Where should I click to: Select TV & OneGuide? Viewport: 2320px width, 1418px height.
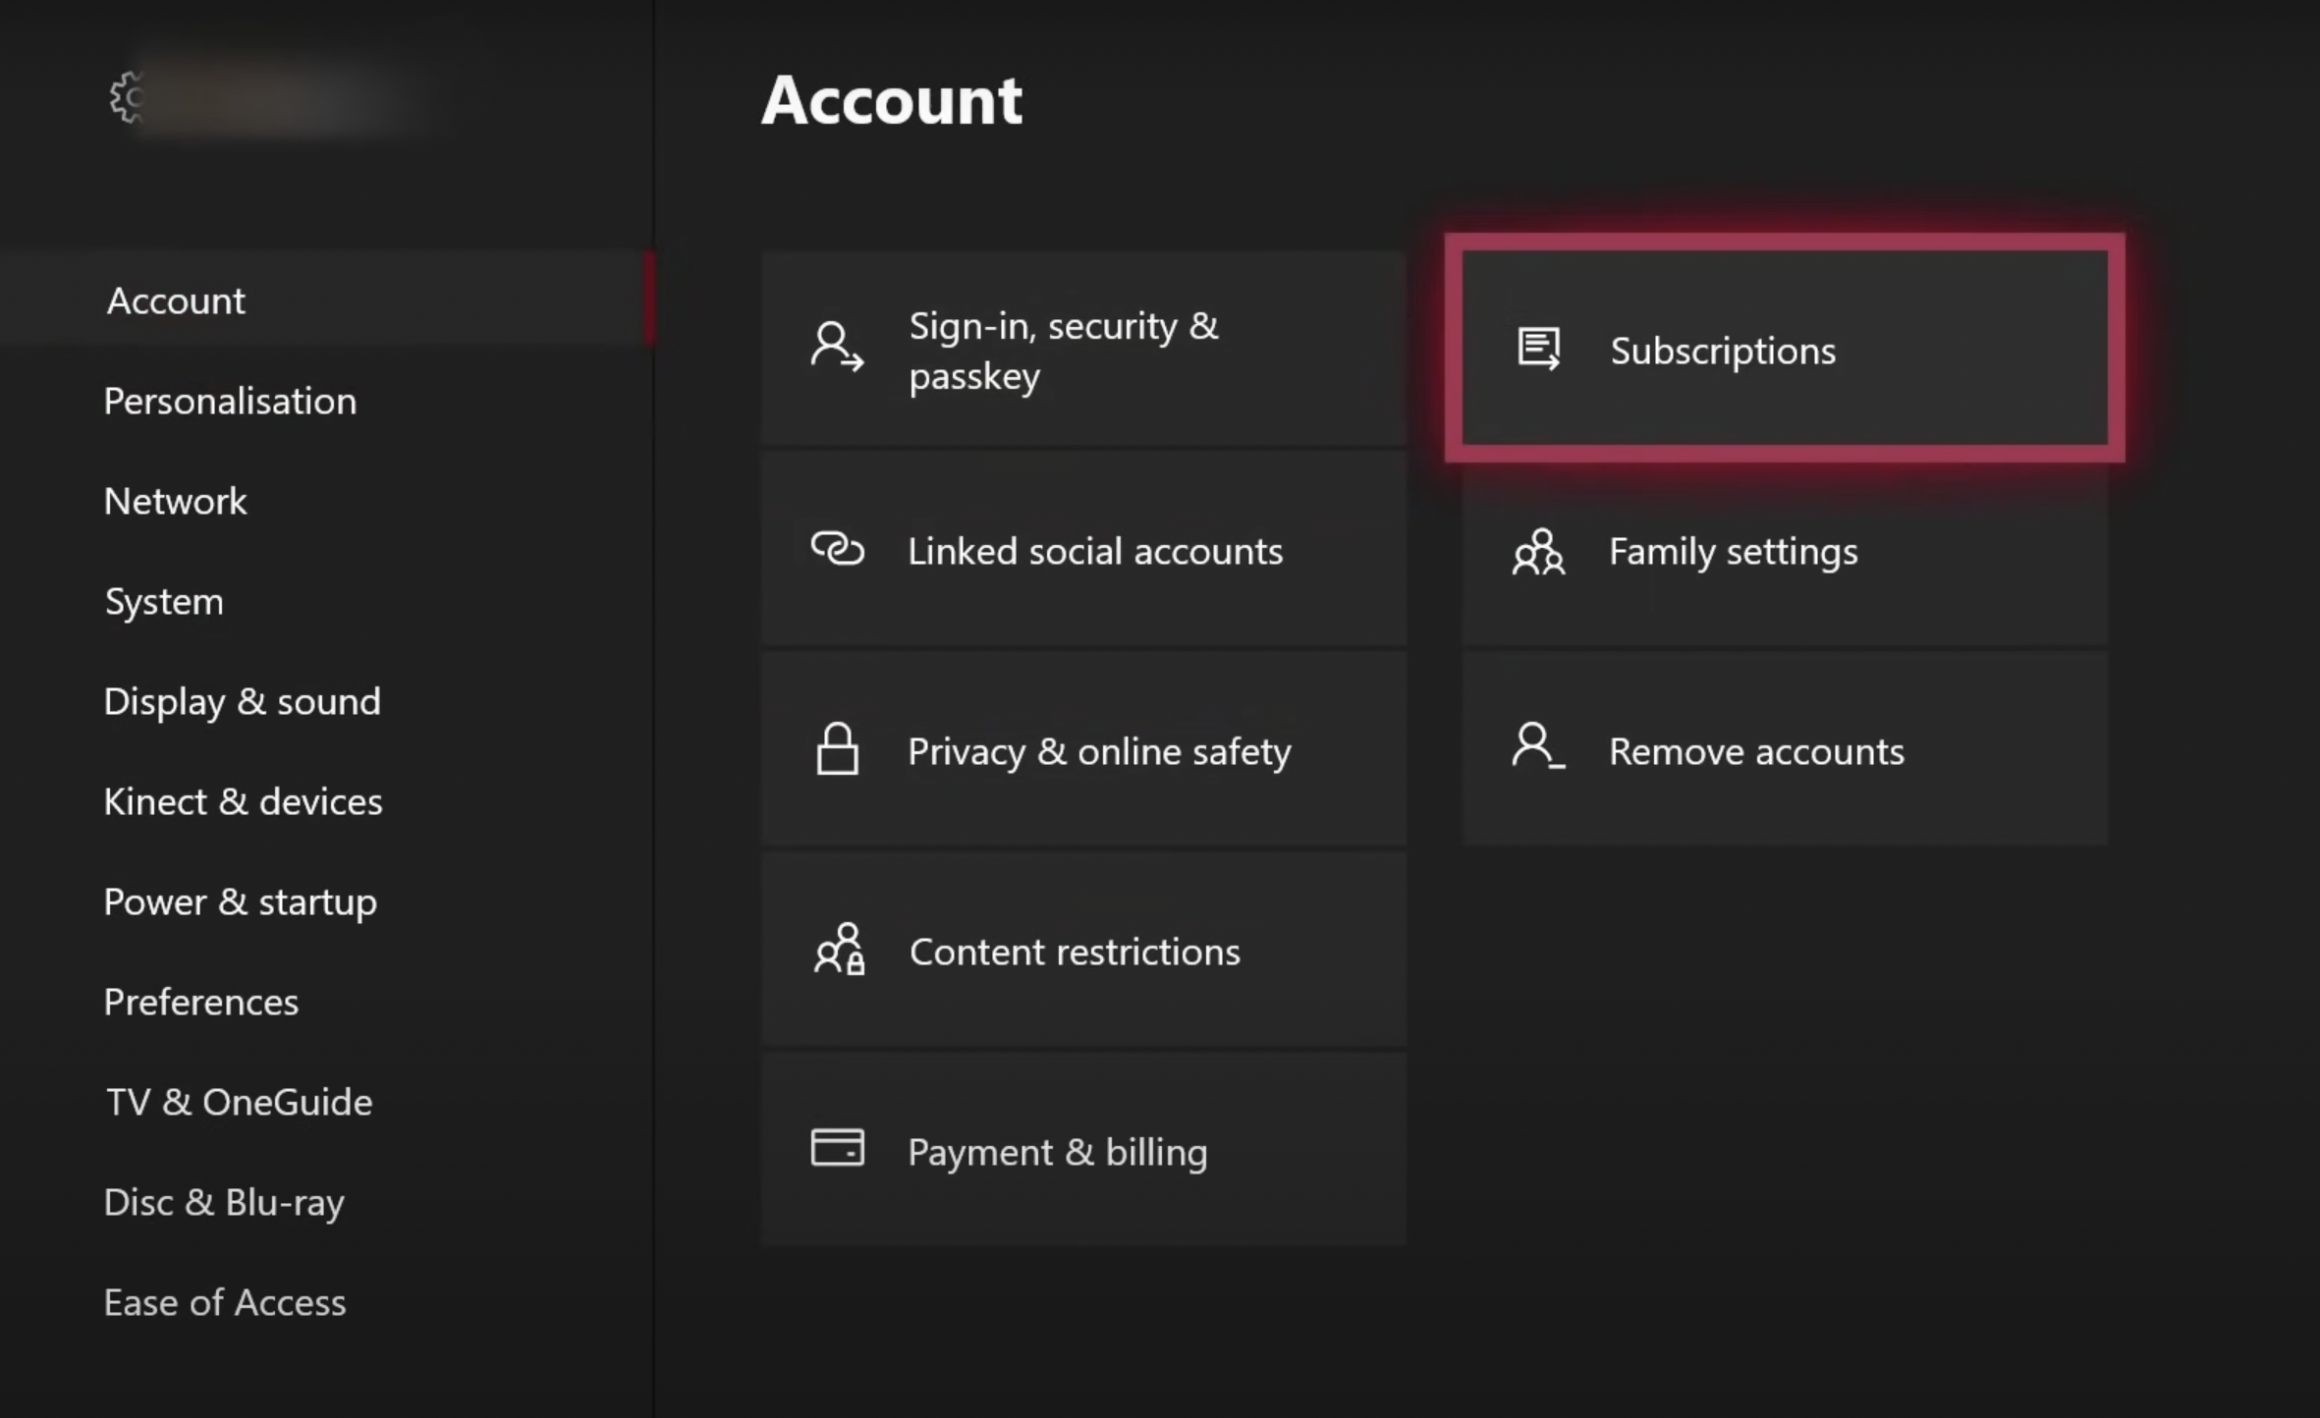(x=238, y=1101)
